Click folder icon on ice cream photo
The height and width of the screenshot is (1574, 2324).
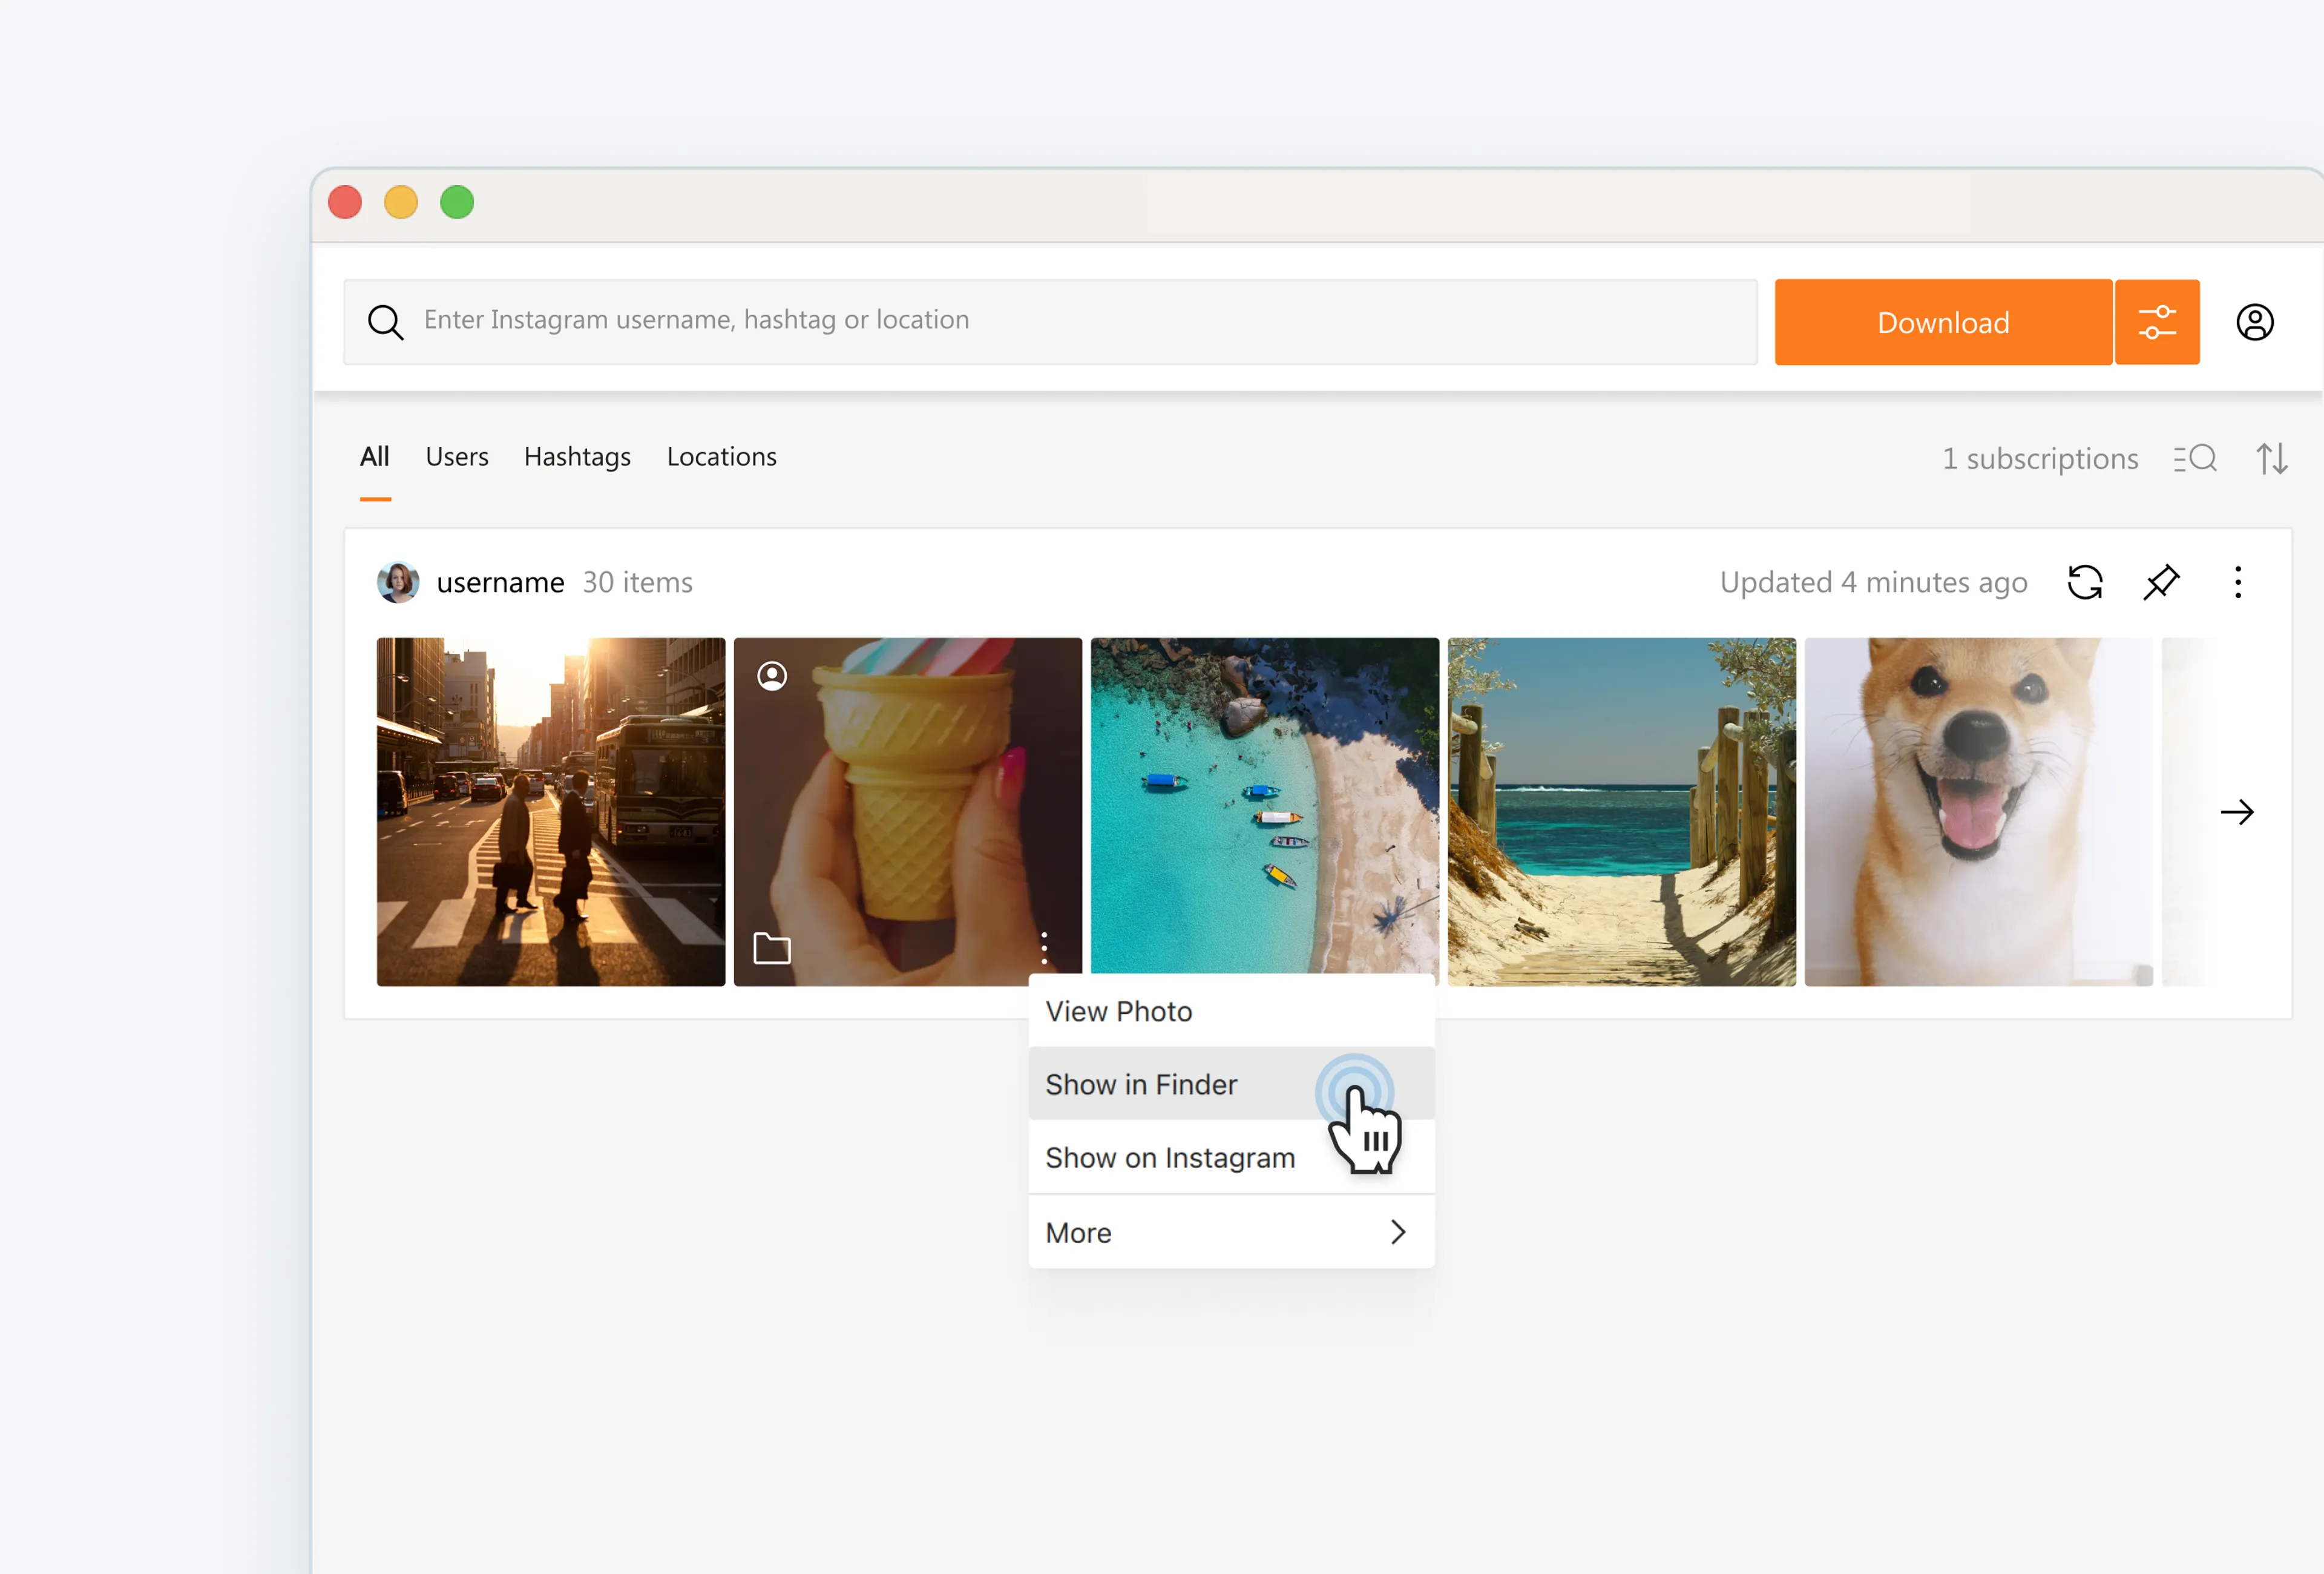771,947
